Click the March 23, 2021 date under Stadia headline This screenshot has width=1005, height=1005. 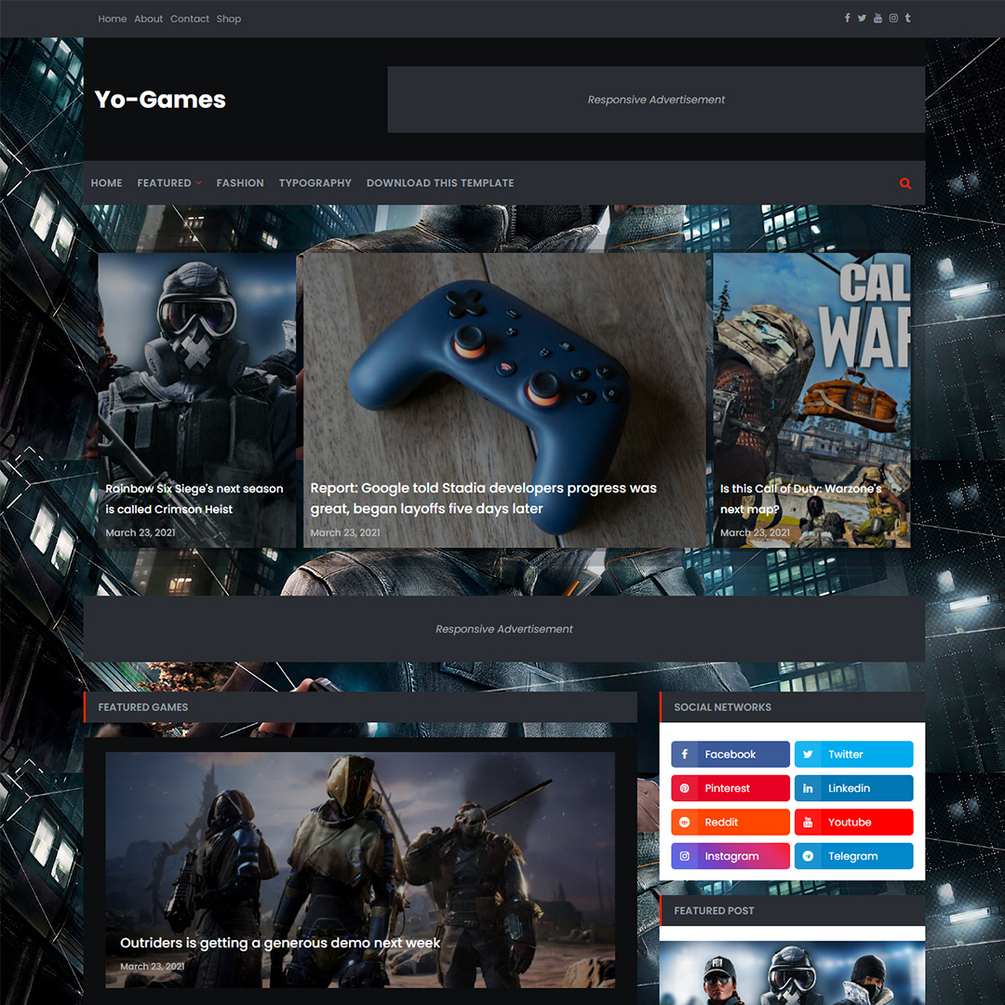coord(345,533)
